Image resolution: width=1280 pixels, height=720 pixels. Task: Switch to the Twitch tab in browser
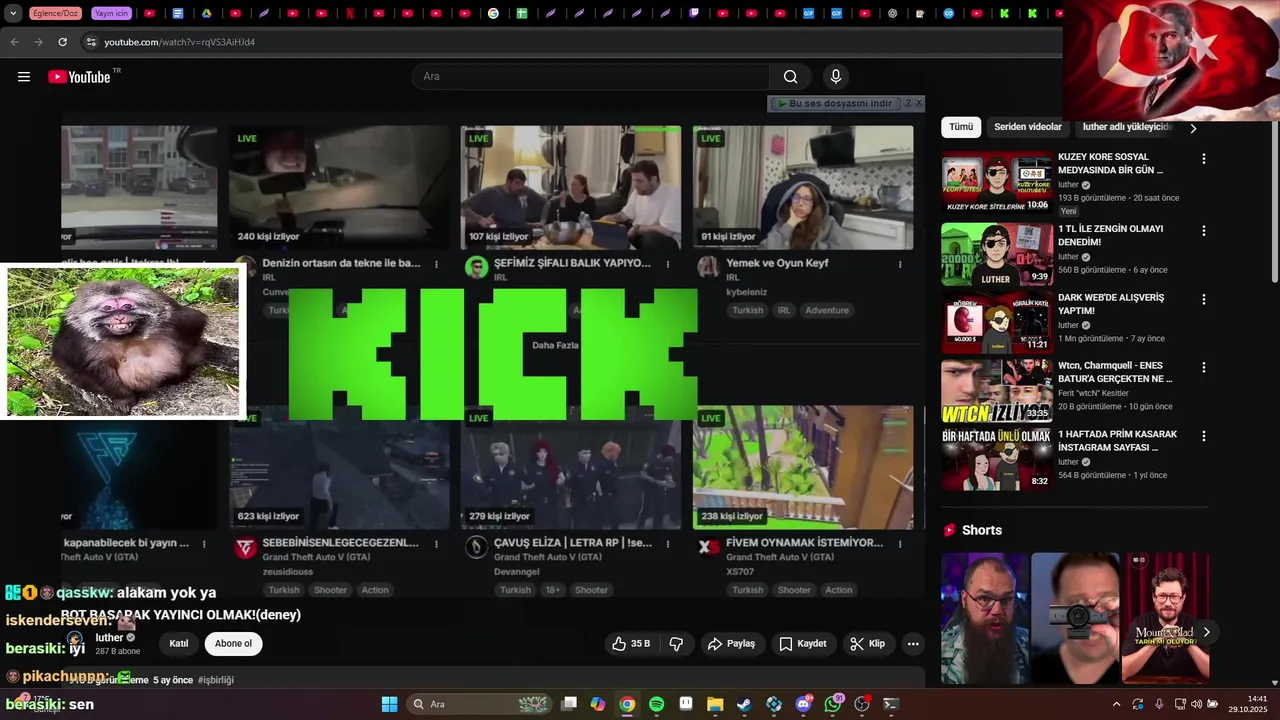coord(694,14)
